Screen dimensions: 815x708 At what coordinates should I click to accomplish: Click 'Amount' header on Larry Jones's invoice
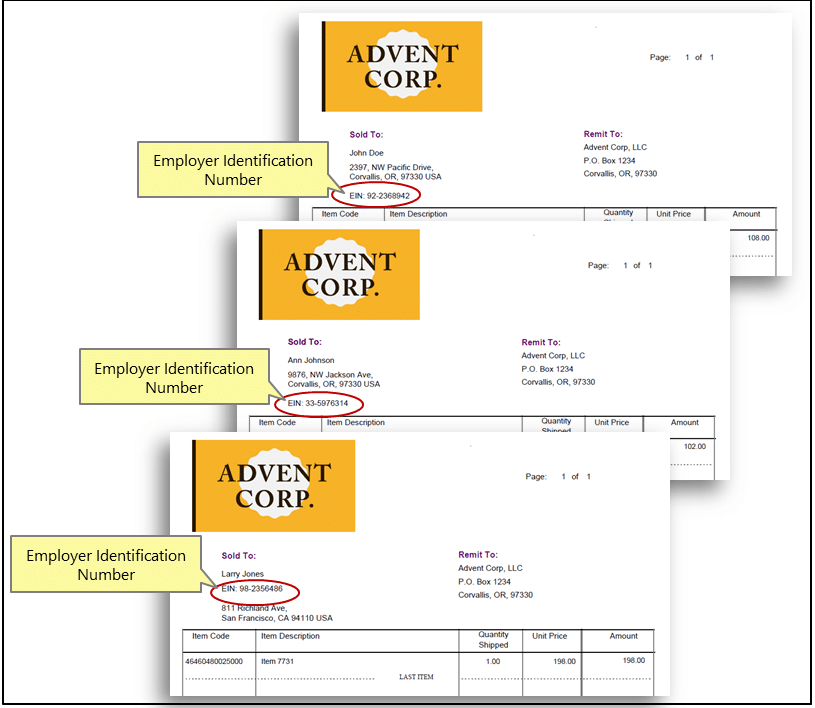click(624, 636)
